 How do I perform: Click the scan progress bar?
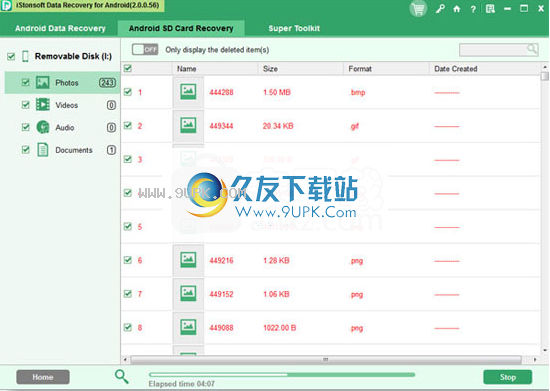click(282, 375)
